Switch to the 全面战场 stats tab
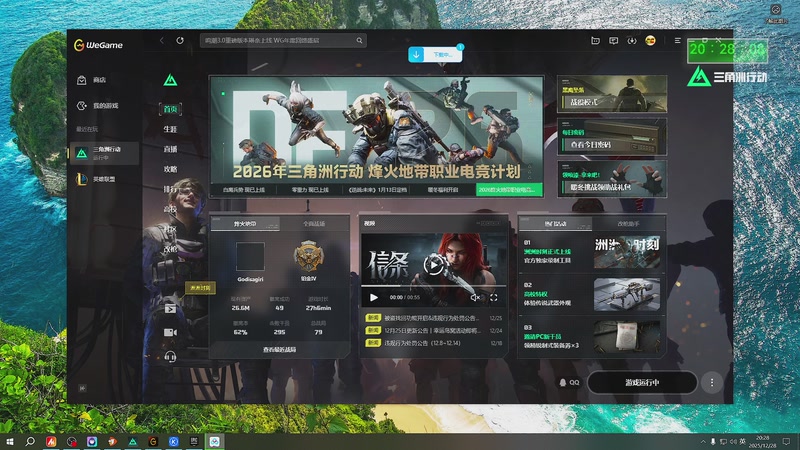The width and height of the screenshot is (800, 450). [x=314, y=223]
